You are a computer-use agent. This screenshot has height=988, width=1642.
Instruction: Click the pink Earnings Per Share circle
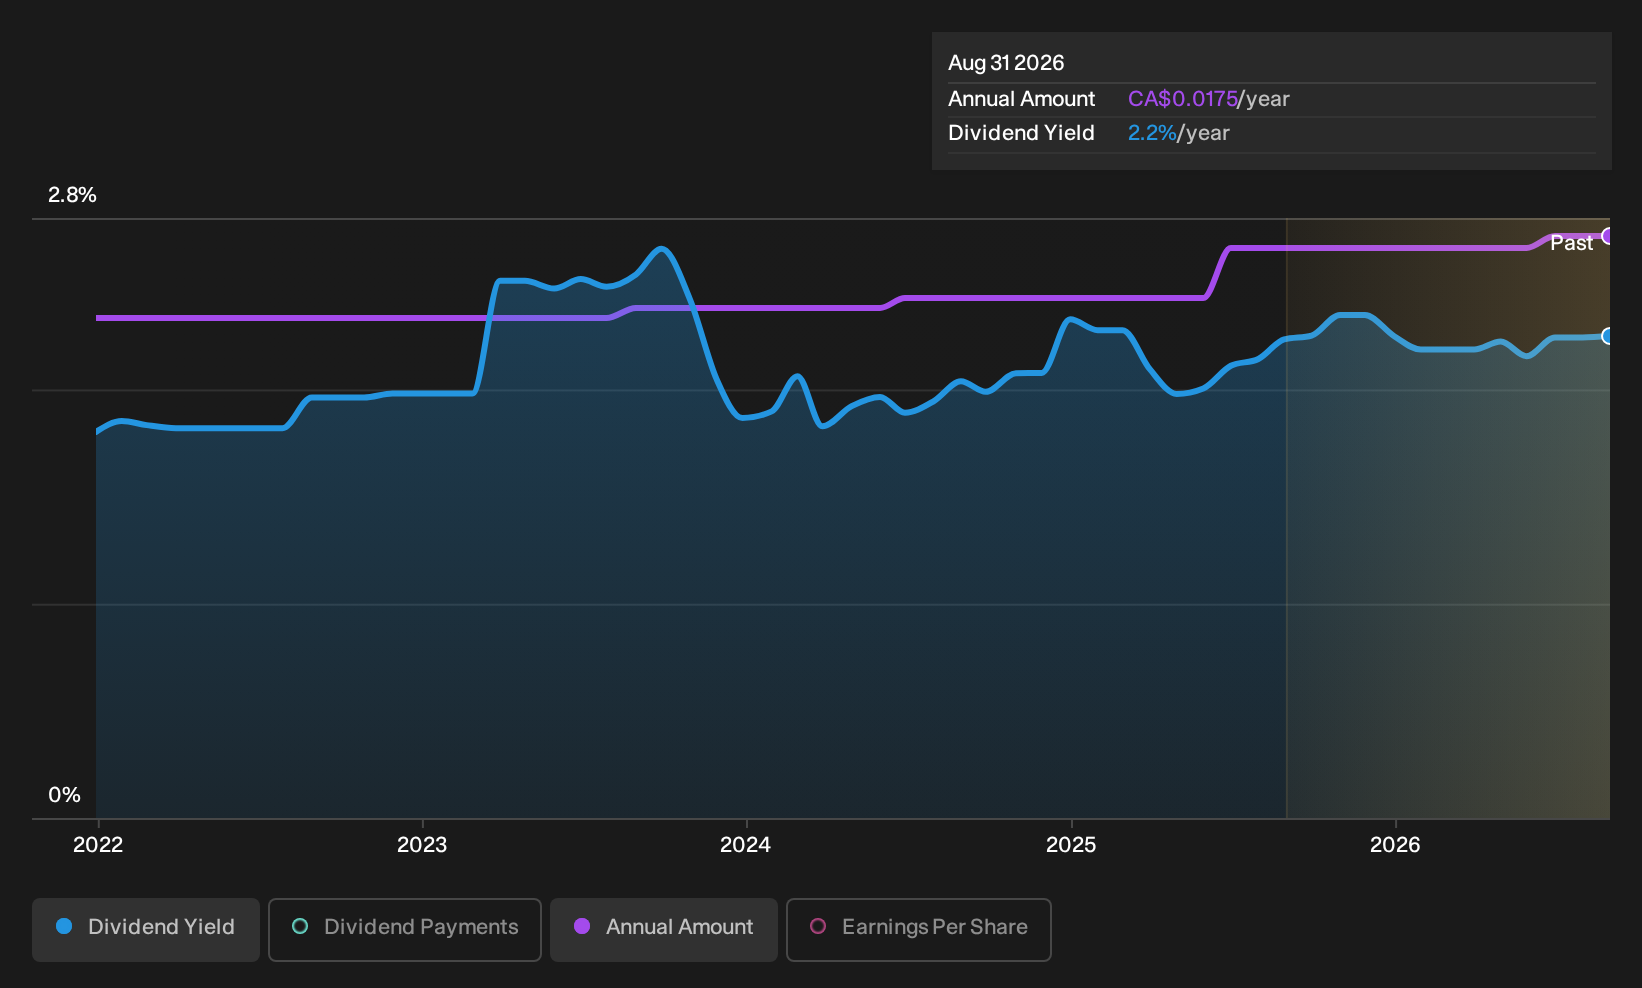tap(818, 926)
